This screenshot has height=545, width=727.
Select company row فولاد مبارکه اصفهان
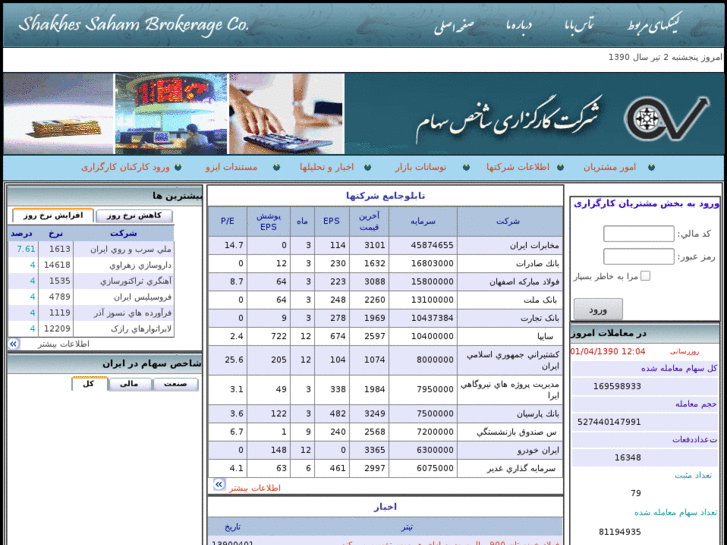click(385, 282)
